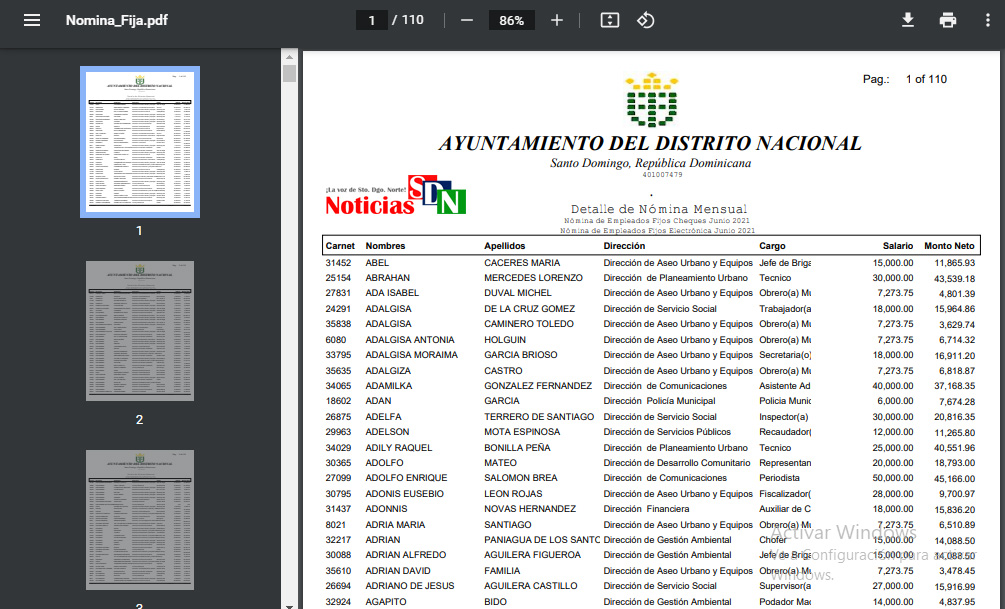Click the Ayuntamiento crest emblem

pyautogui.click(x=651, y=101)
